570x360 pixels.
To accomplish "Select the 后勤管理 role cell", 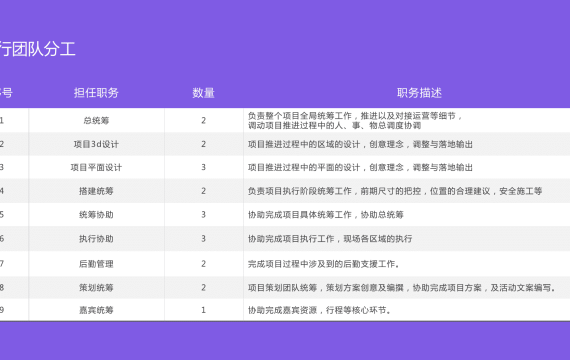I will click(96, 264).
